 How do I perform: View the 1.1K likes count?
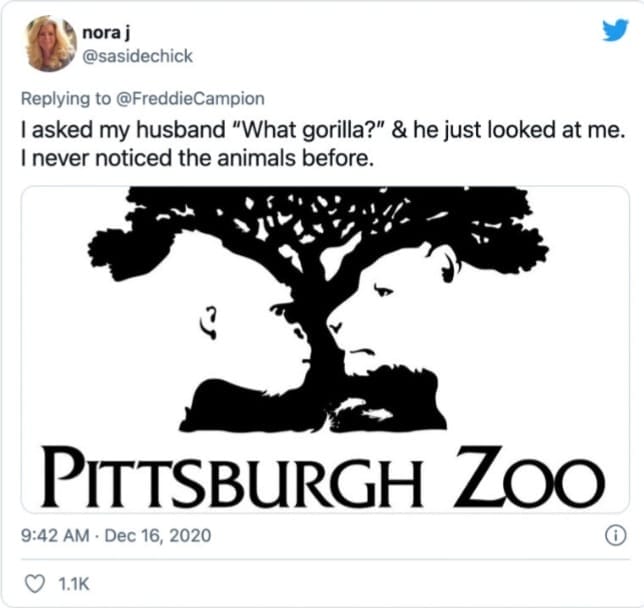click(74, 584)
